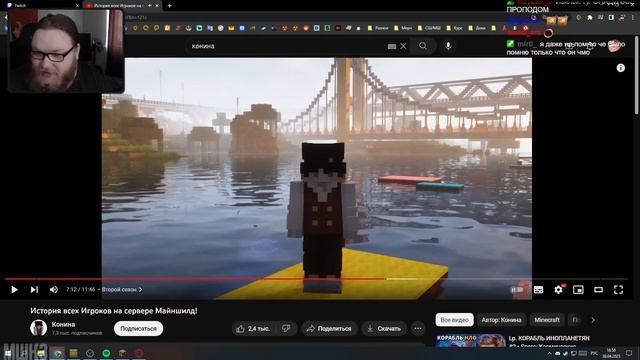Open the video info card icon
The width and height of the screenshot is (640, 360).
tap(620, 68)
